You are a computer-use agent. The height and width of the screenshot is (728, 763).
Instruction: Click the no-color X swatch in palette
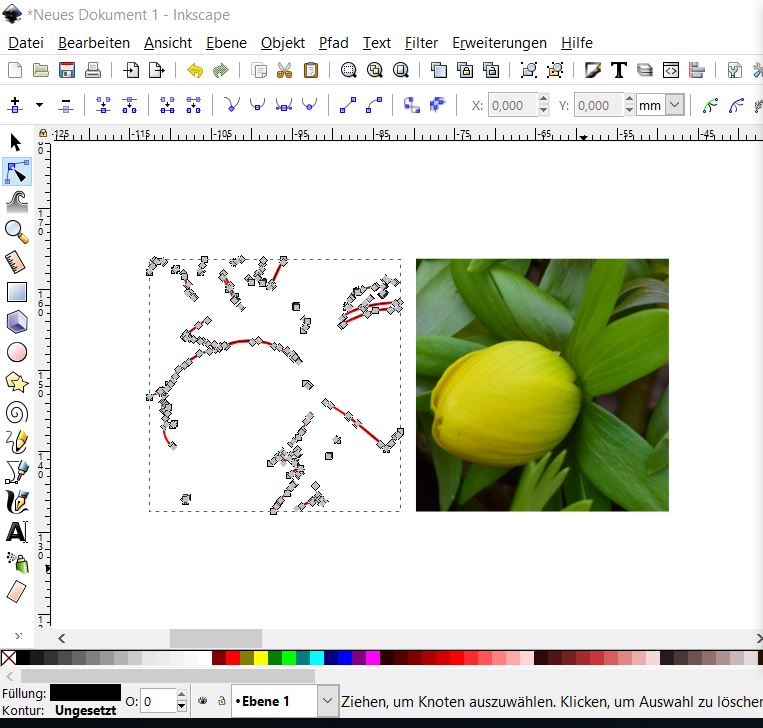8,658
